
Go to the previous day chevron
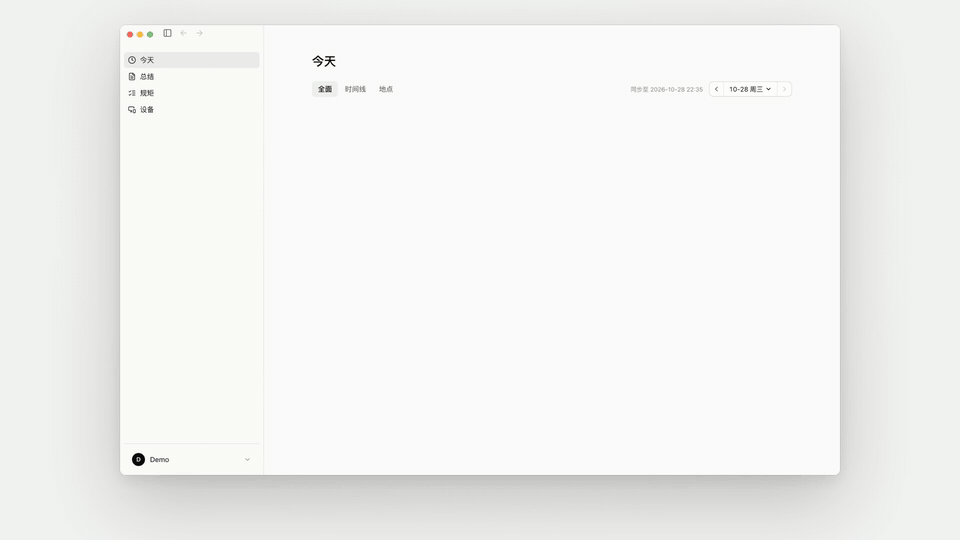[x=716, y=89]
